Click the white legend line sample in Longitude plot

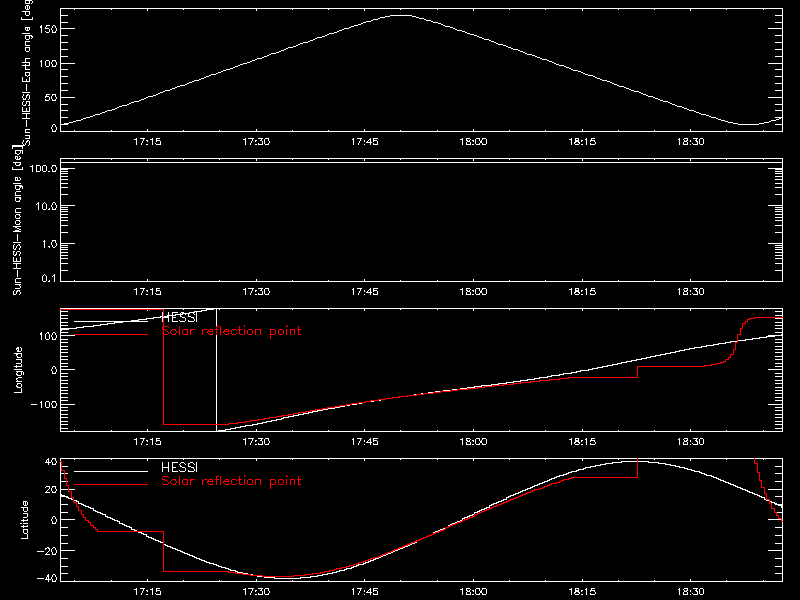[111, 321]
